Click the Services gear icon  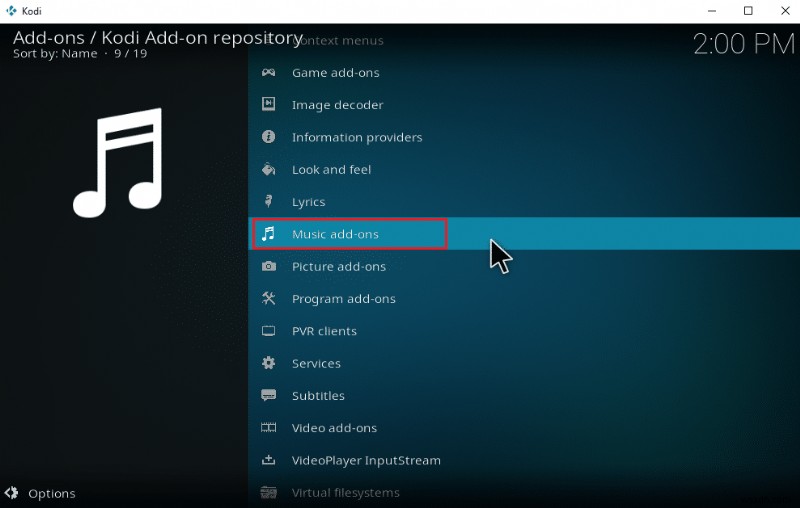pyautogui.click(x=268, y=363)
